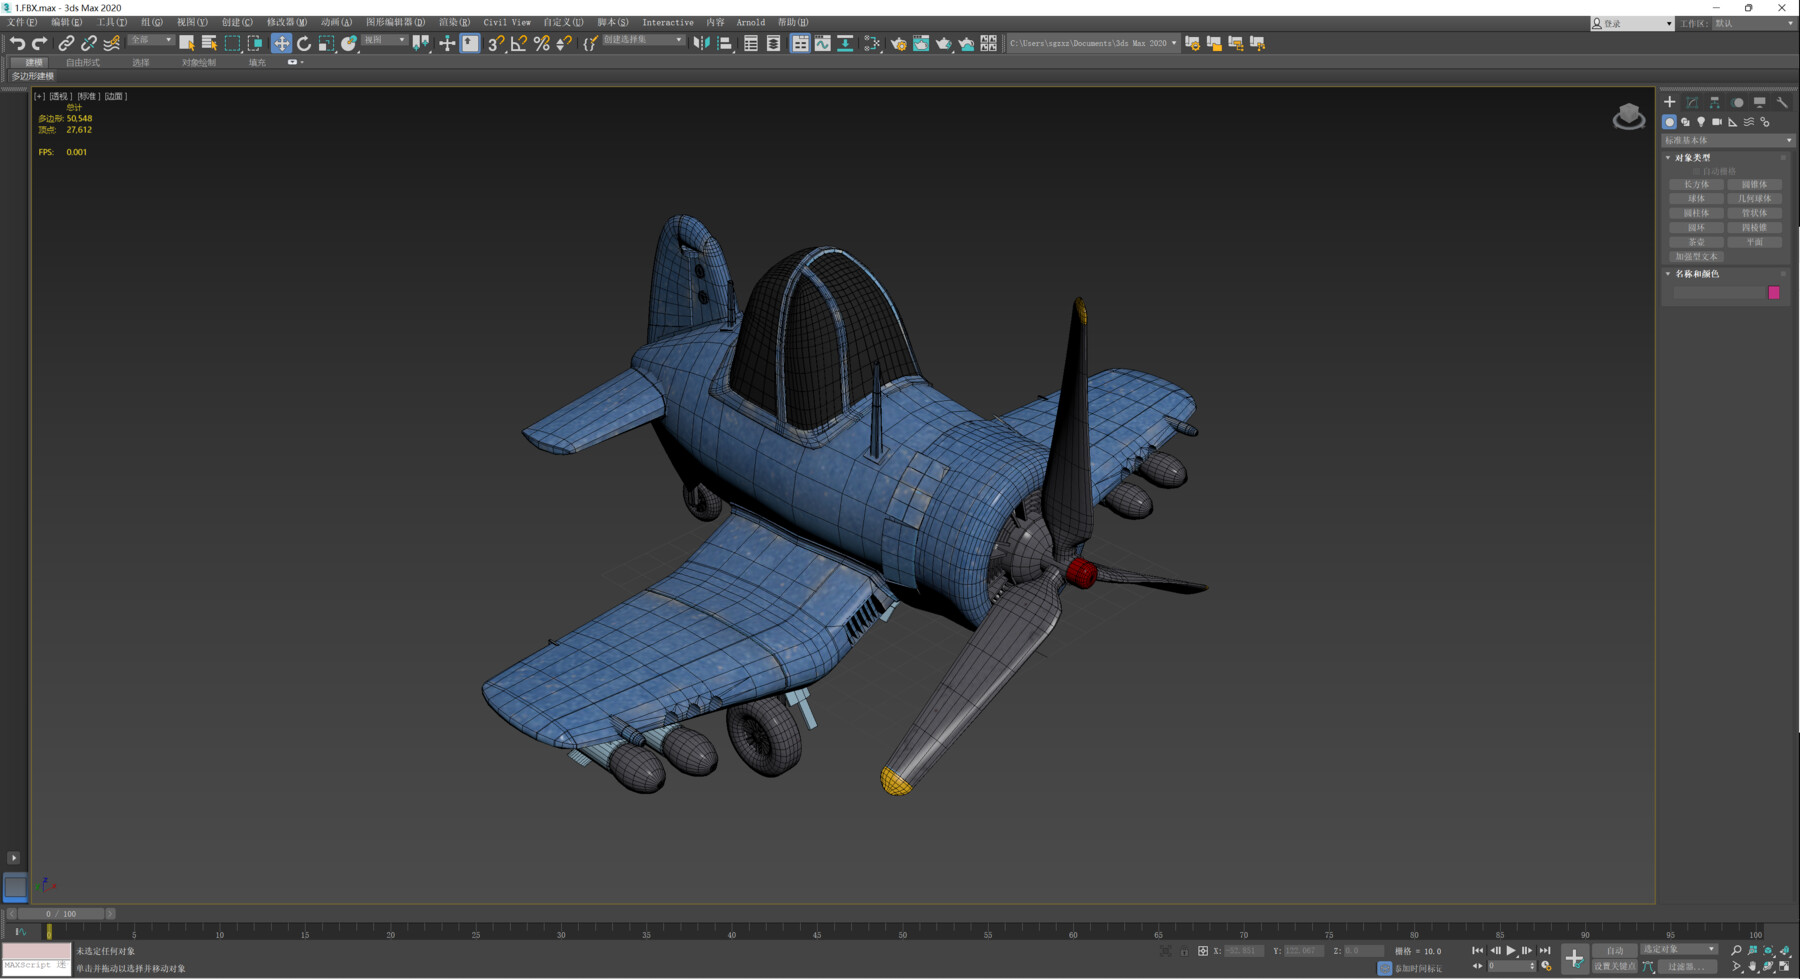The height and width of the screenshot is (979, 1800).
Task: Open the Rendered Frame Window icon
Action: tap(921, 43)
